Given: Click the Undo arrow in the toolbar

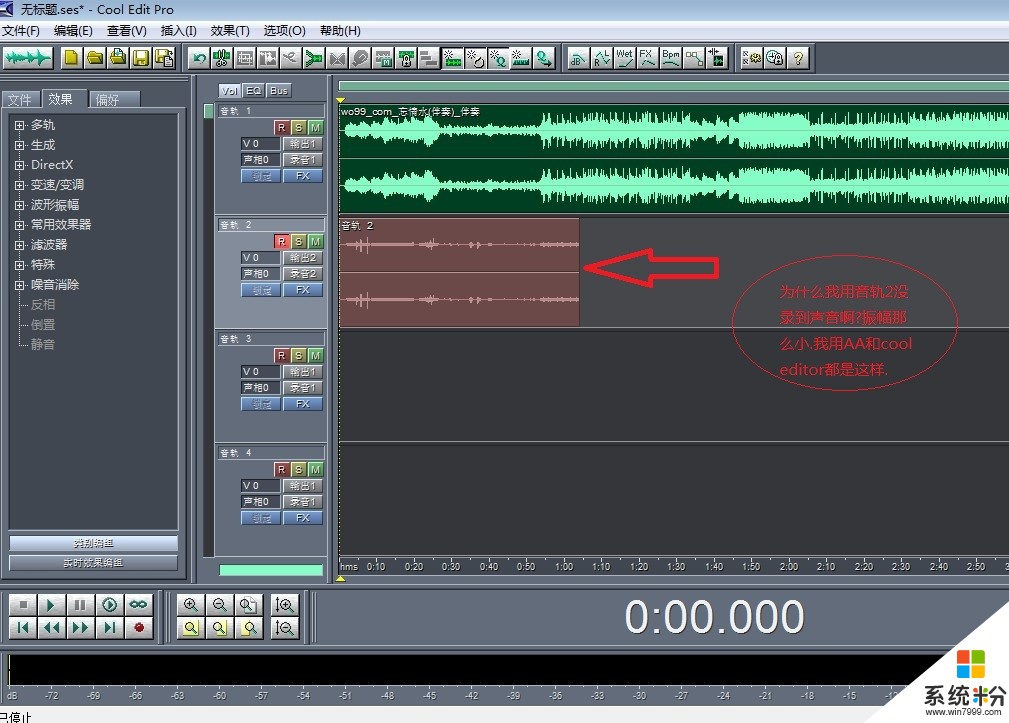Looking at the screenshot, I should 199,58.
